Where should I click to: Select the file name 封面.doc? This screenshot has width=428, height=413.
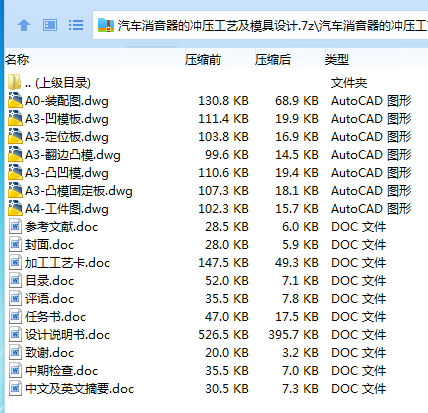[x=50, y=245]
